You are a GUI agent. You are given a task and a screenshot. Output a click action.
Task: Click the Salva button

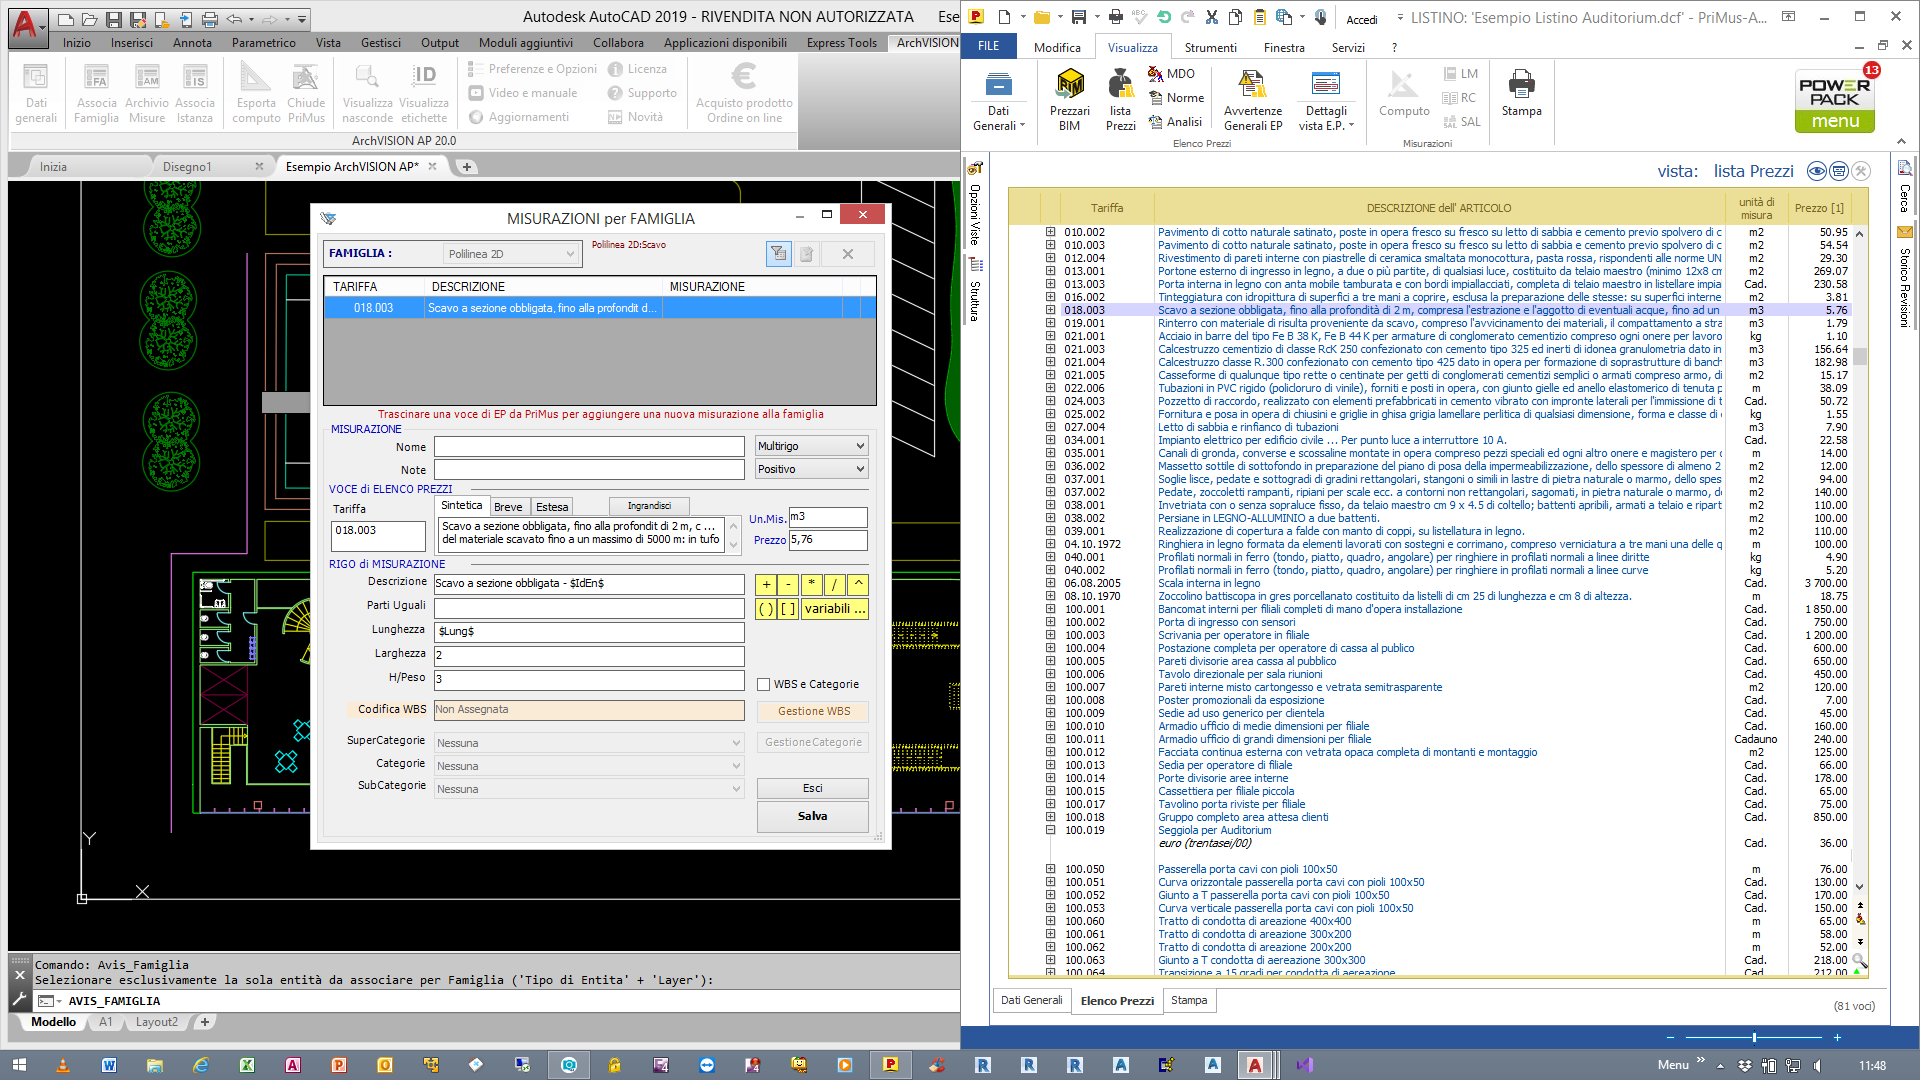pyautogui.click(x=812, y=816)
